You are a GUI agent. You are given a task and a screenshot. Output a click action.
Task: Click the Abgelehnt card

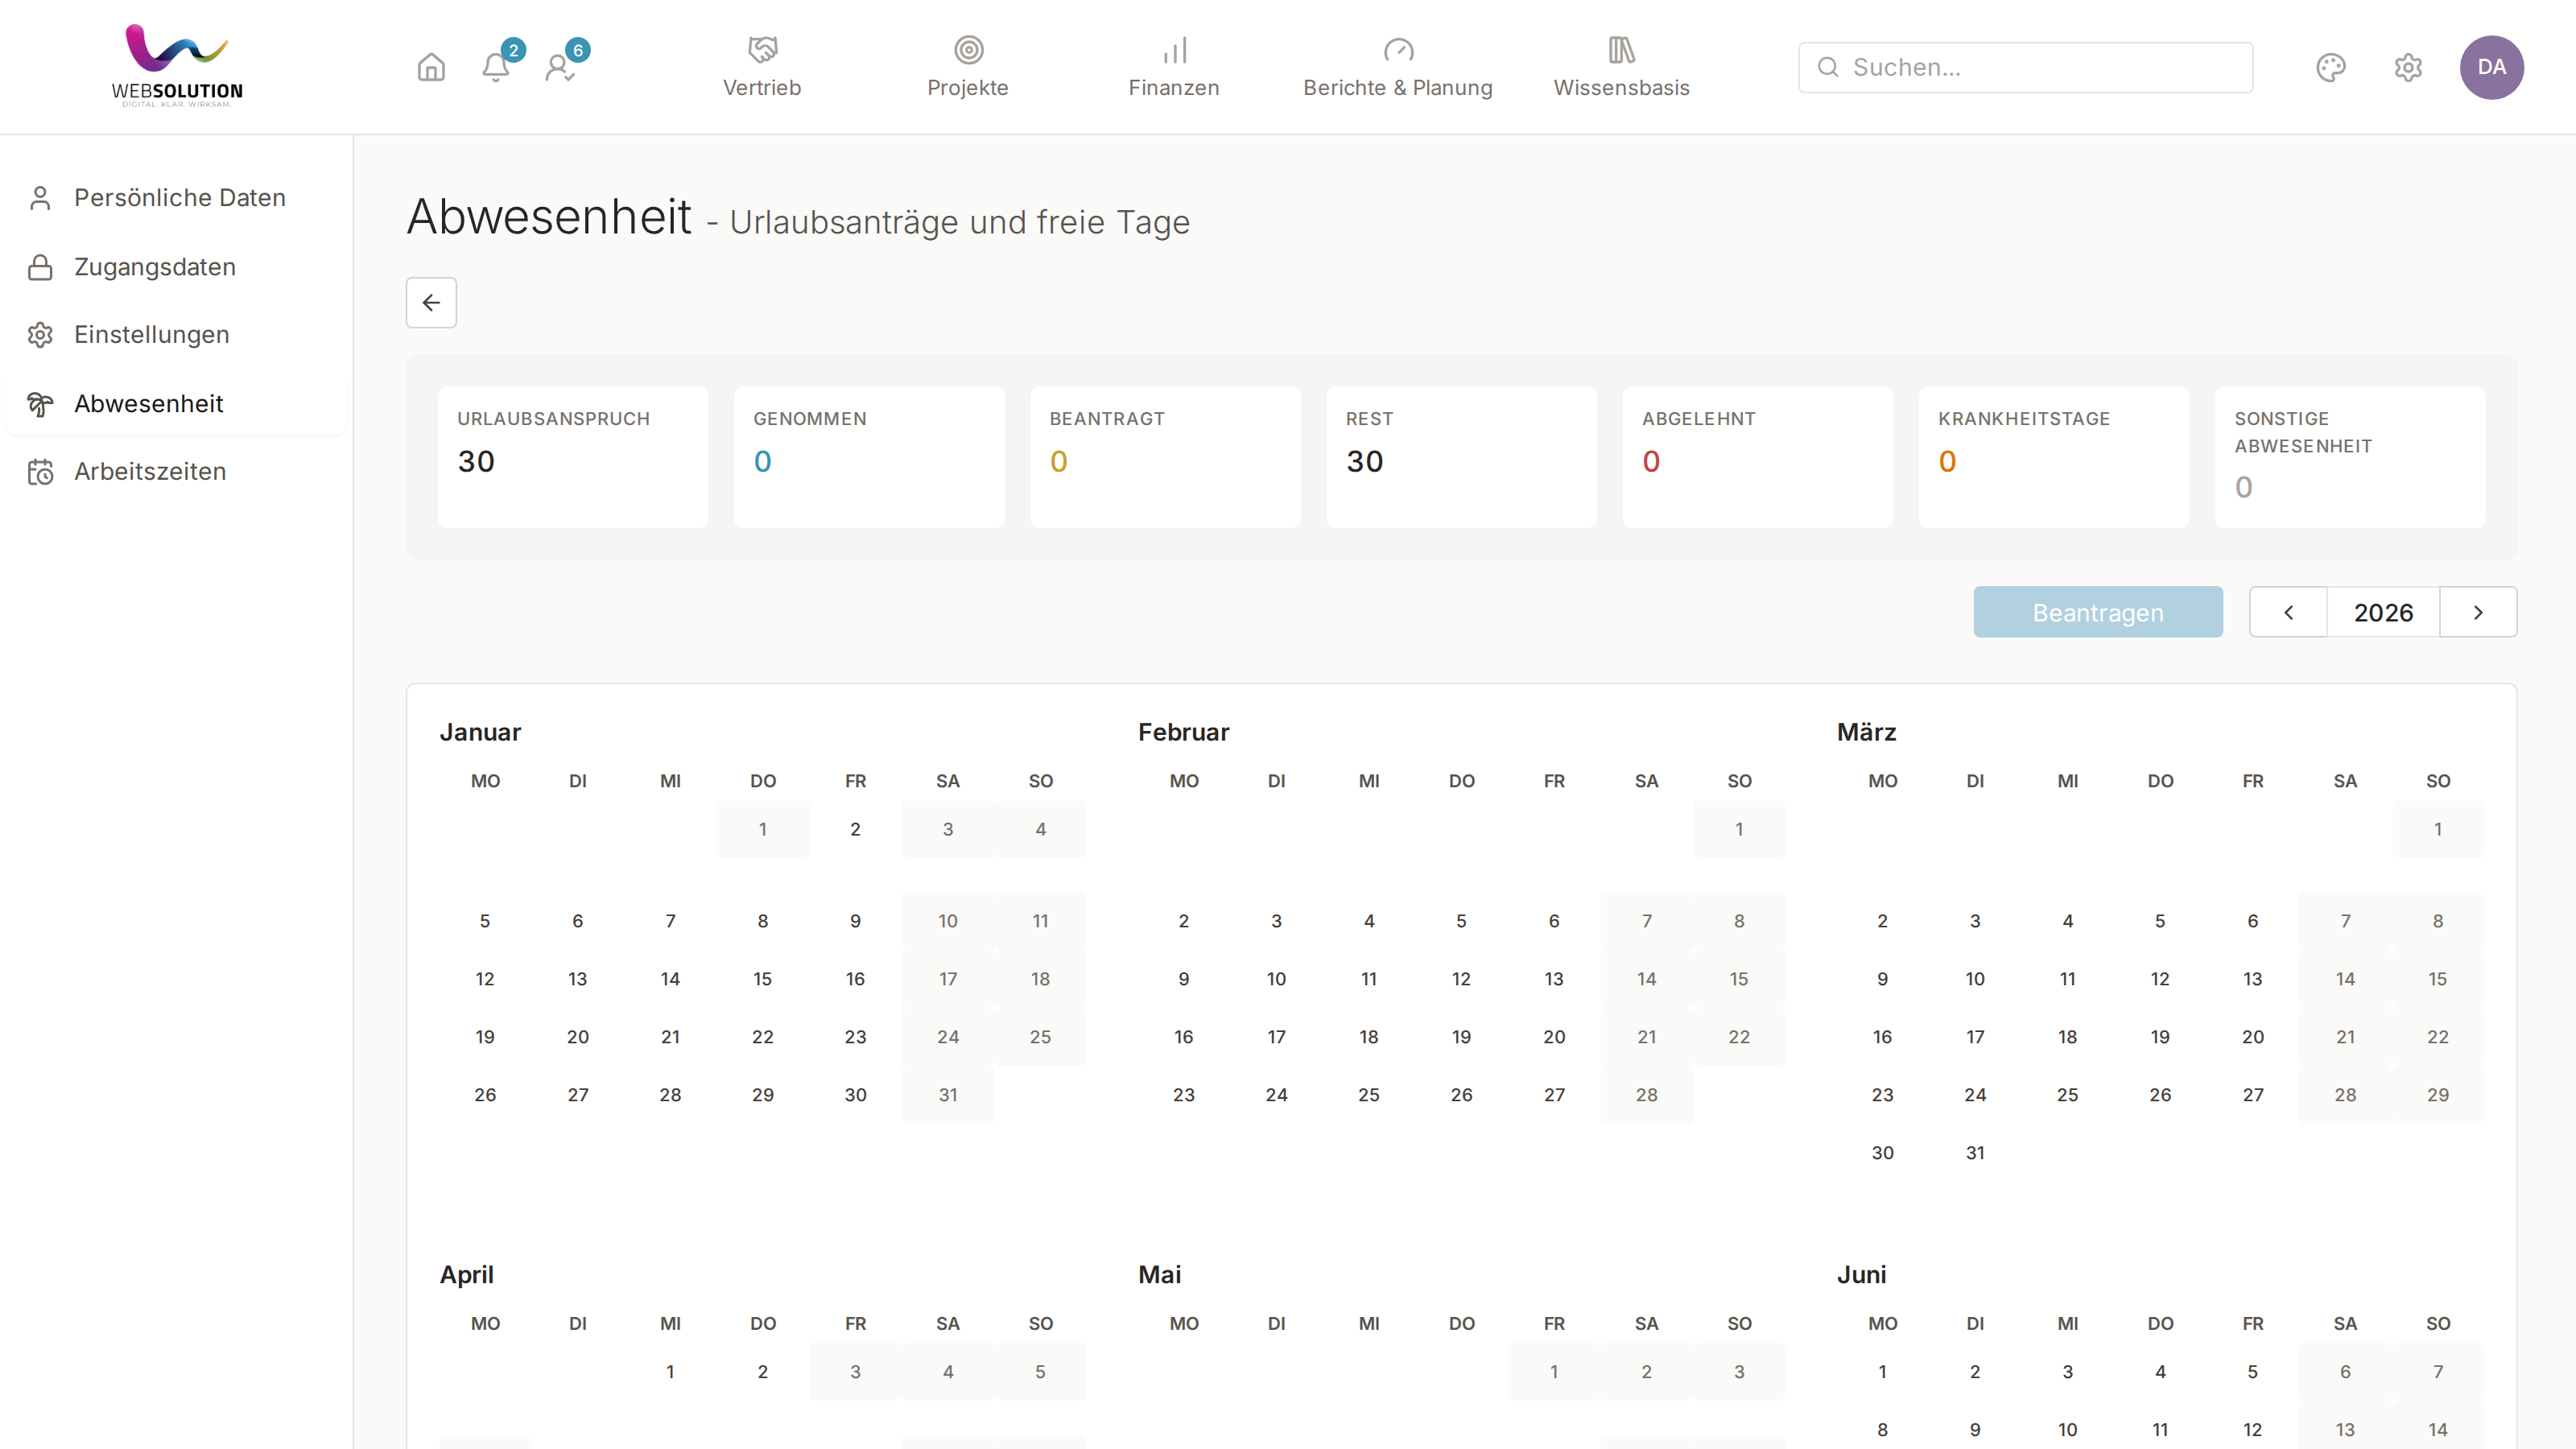click(1757, 457)
